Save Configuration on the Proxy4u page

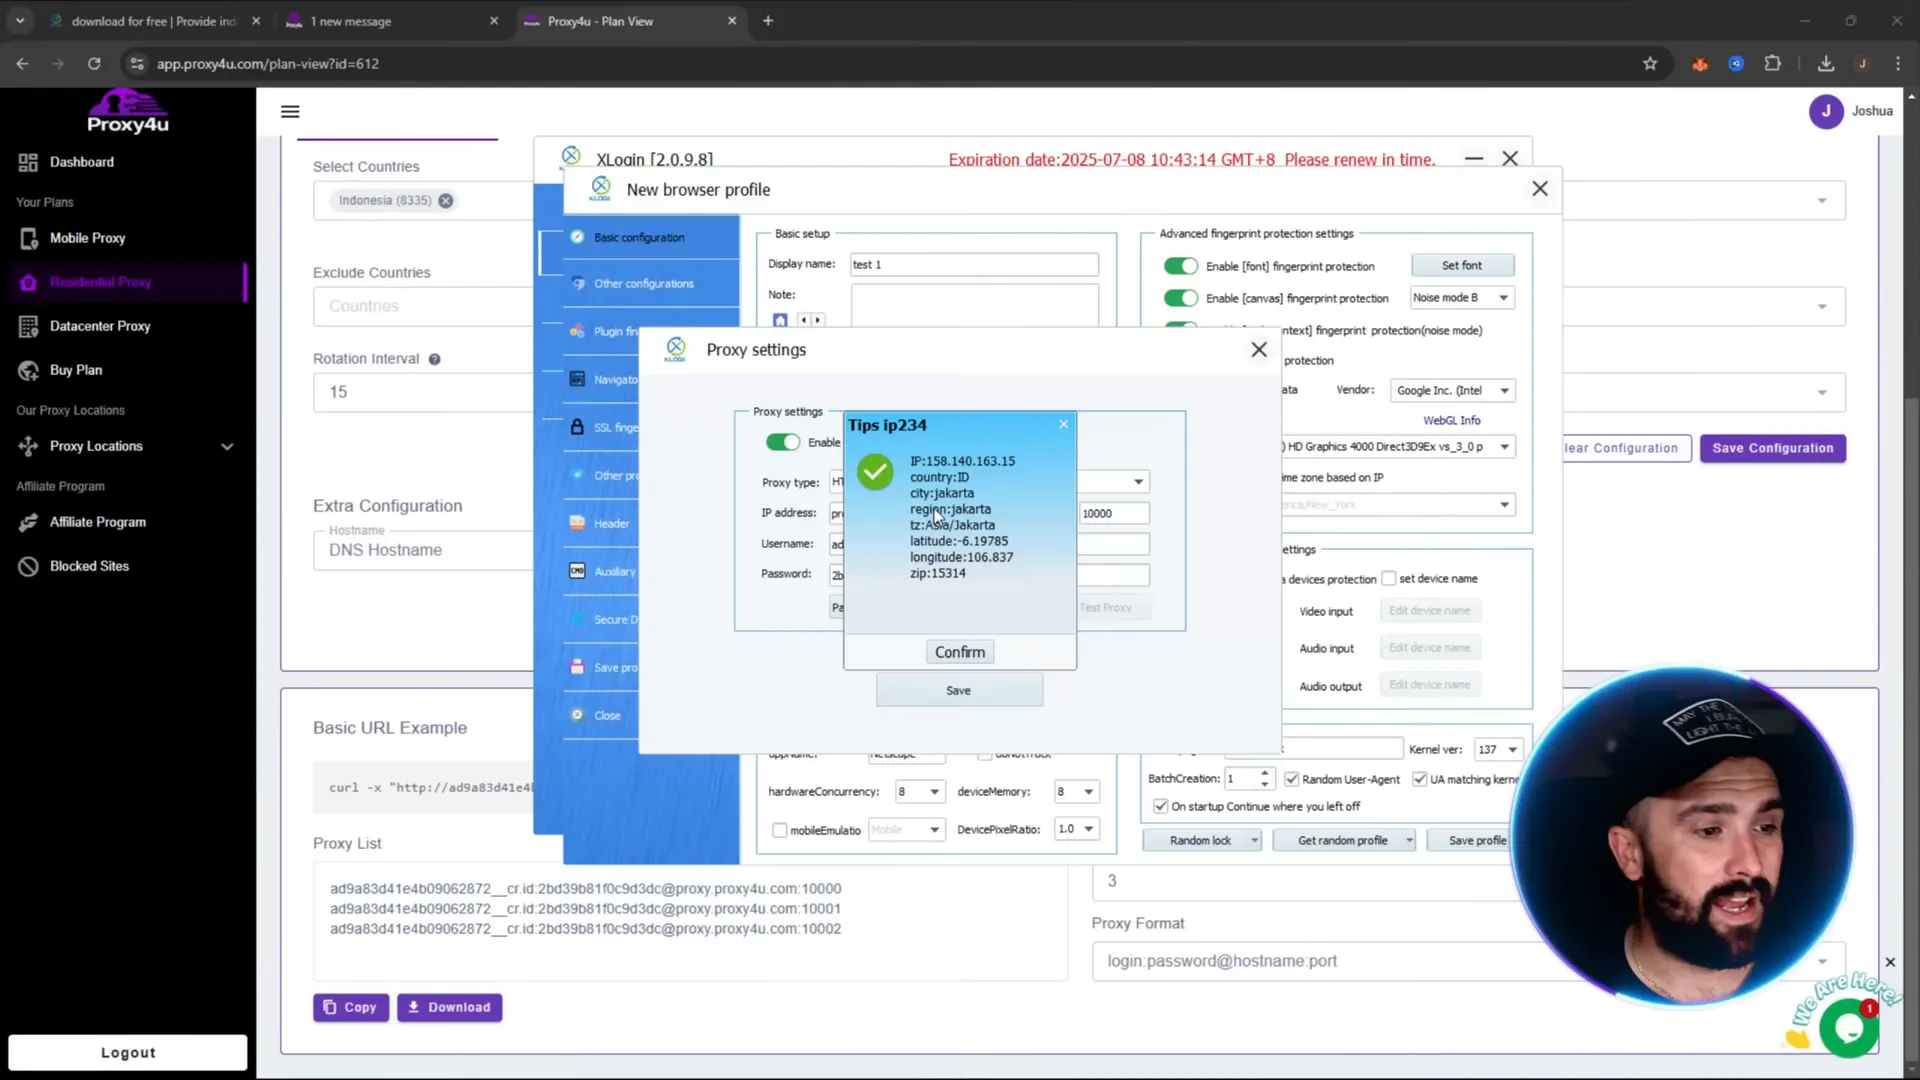(x=1772, y=448)
